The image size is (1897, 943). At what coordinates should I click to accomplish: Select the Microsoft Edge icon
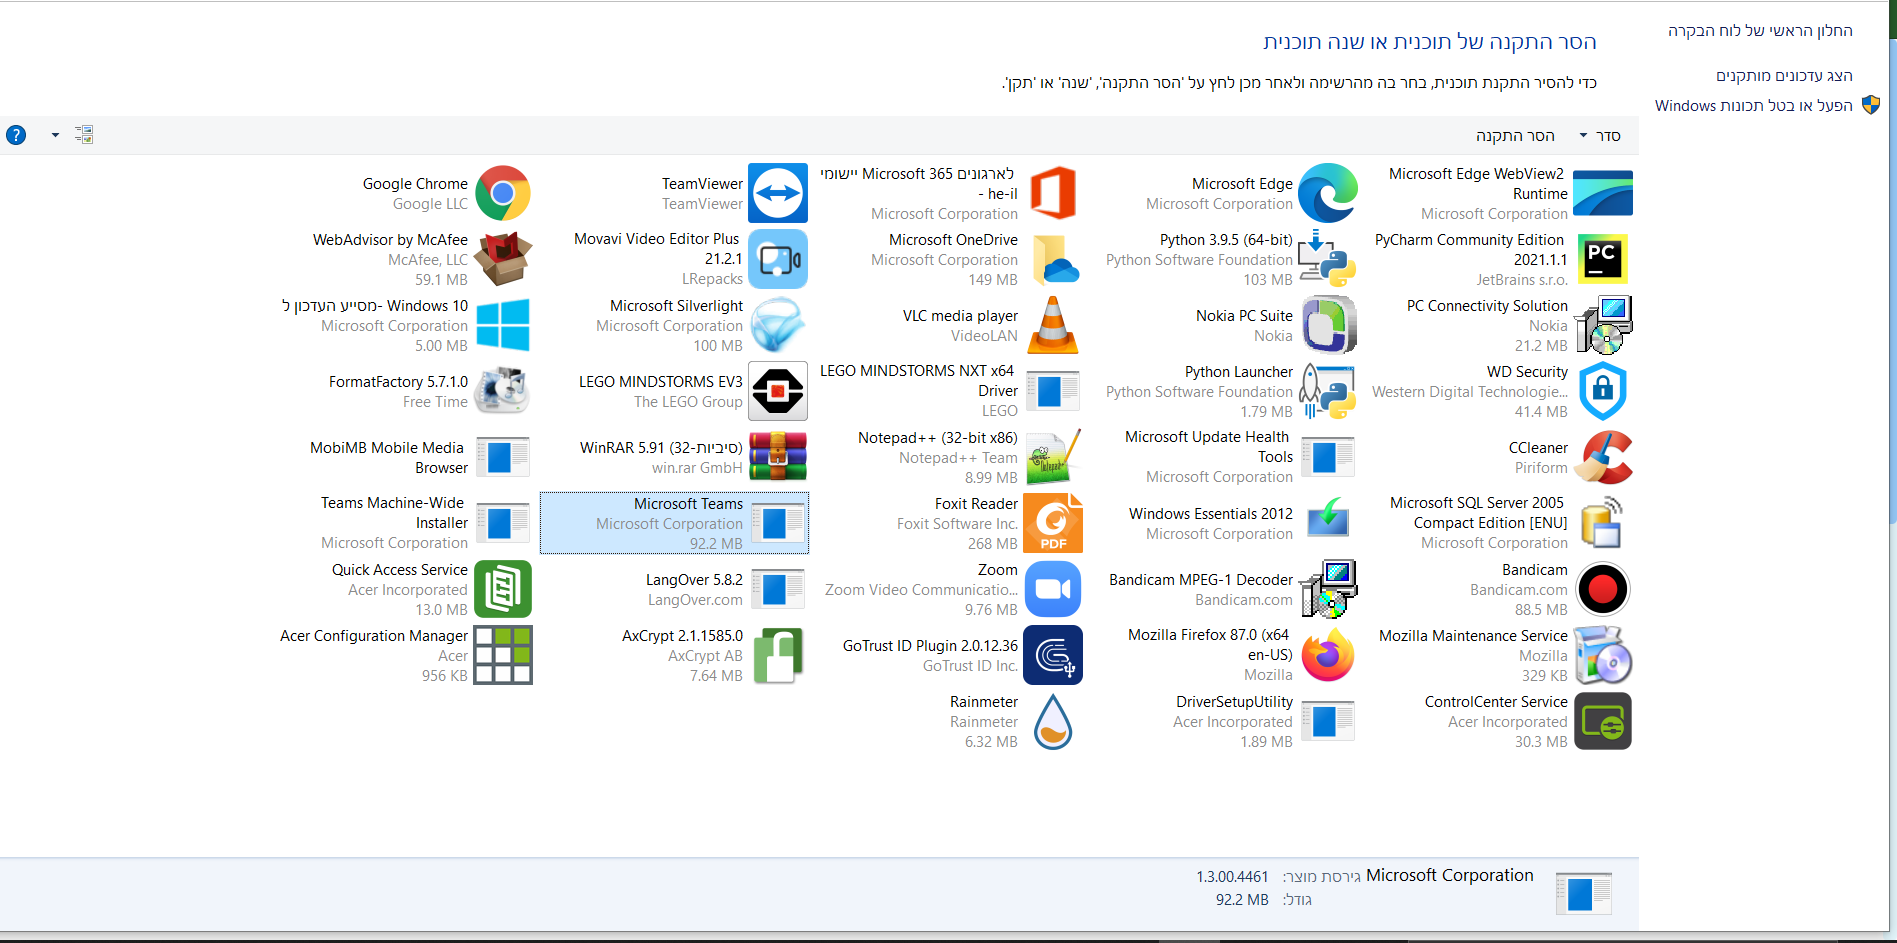(x=1328, y=193)
